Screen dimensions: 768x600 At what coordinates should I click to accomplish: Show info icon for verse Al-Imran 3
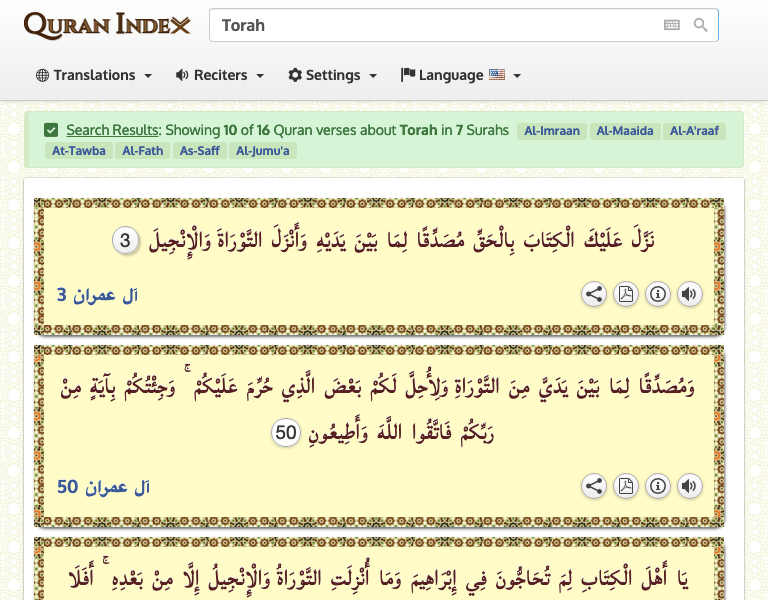click(658, 294)
